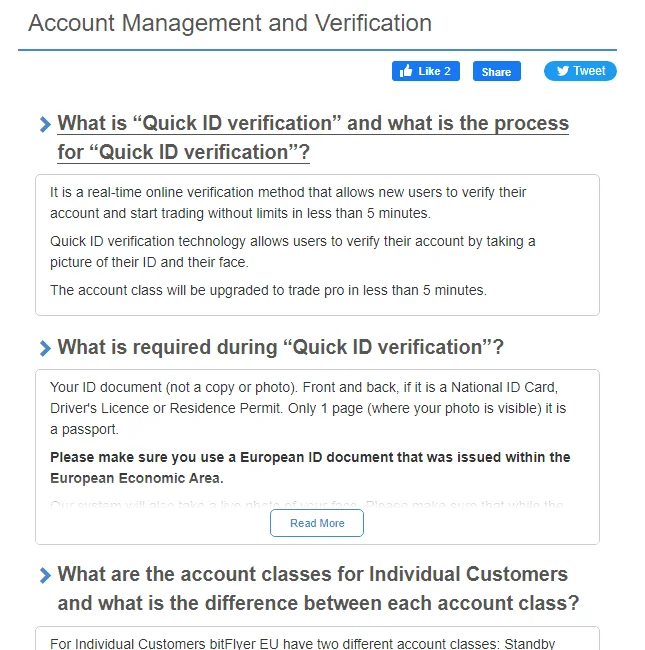The width and height of the screenshot is (645, 650).
Task: Click the Read More button
Action: (317, 523)
